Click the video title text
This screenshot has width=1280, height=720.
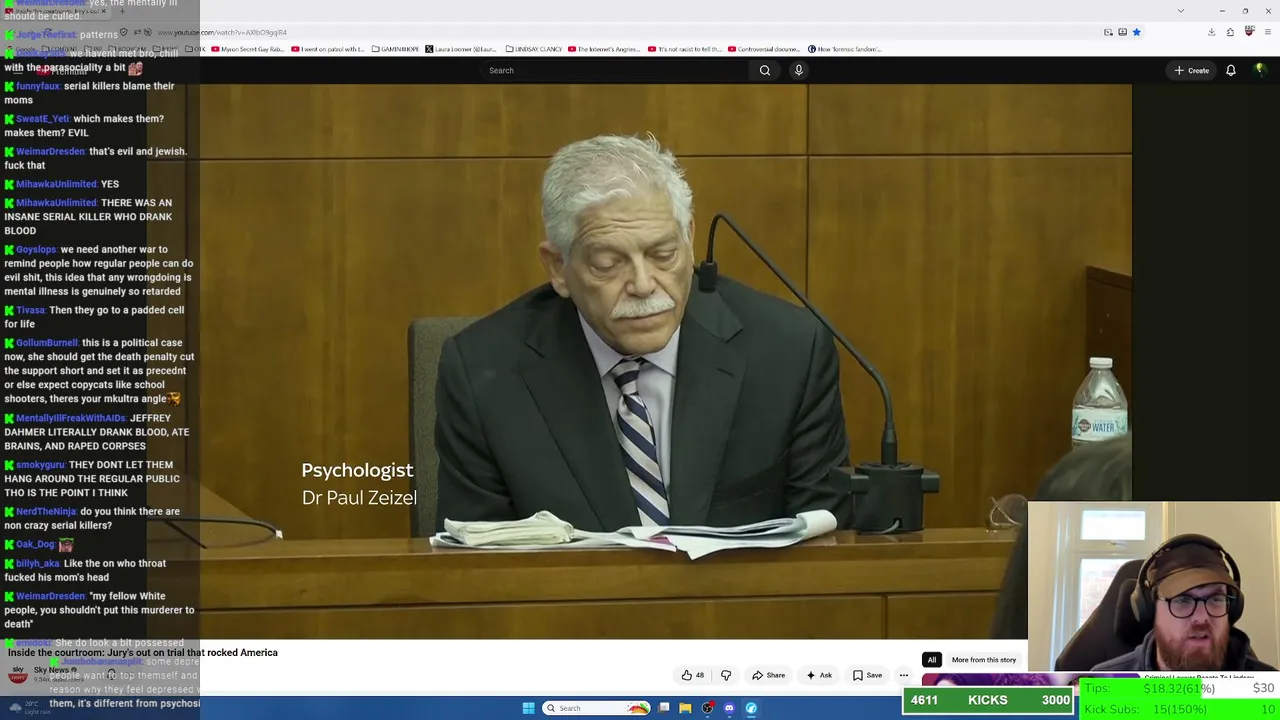143,653
